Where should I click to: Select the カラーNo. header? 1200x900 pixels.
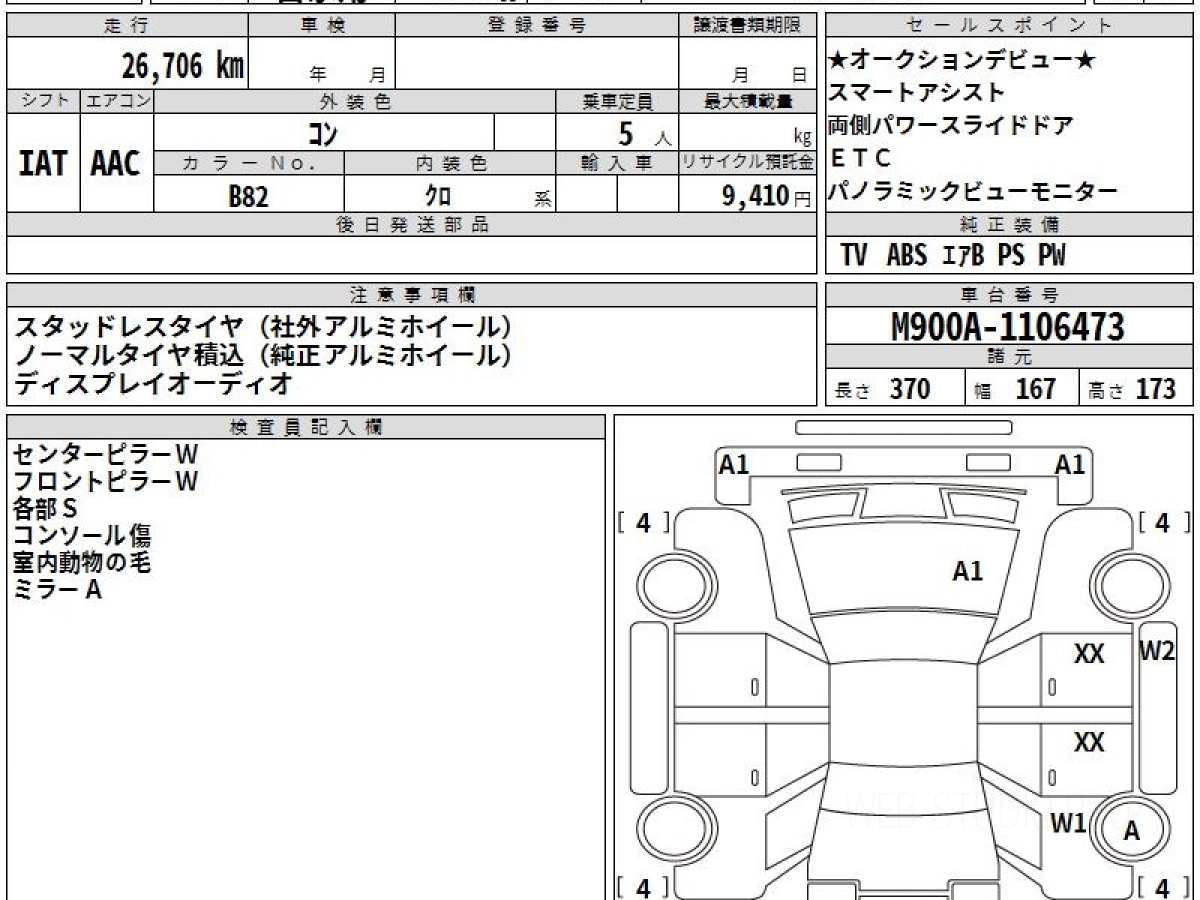pyautogui.click(x=249, y=163)
